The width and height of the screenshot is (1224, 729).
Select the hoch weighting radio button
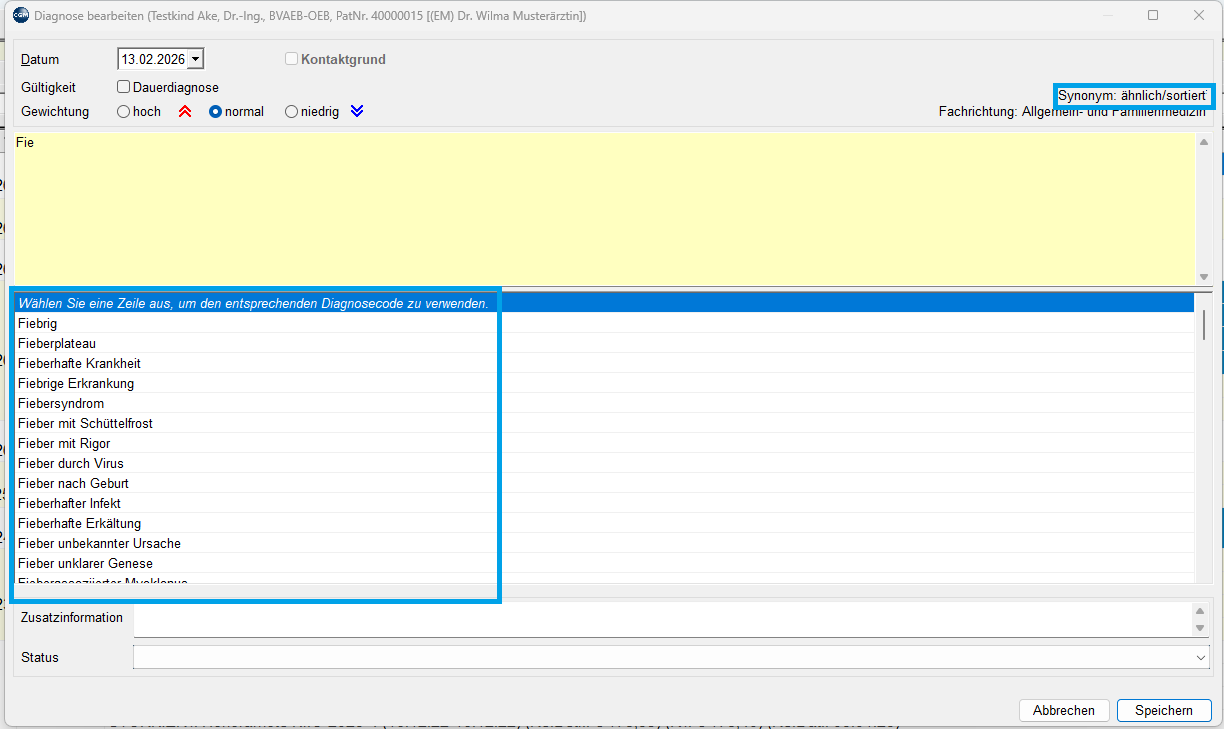[x=124, y=112]
